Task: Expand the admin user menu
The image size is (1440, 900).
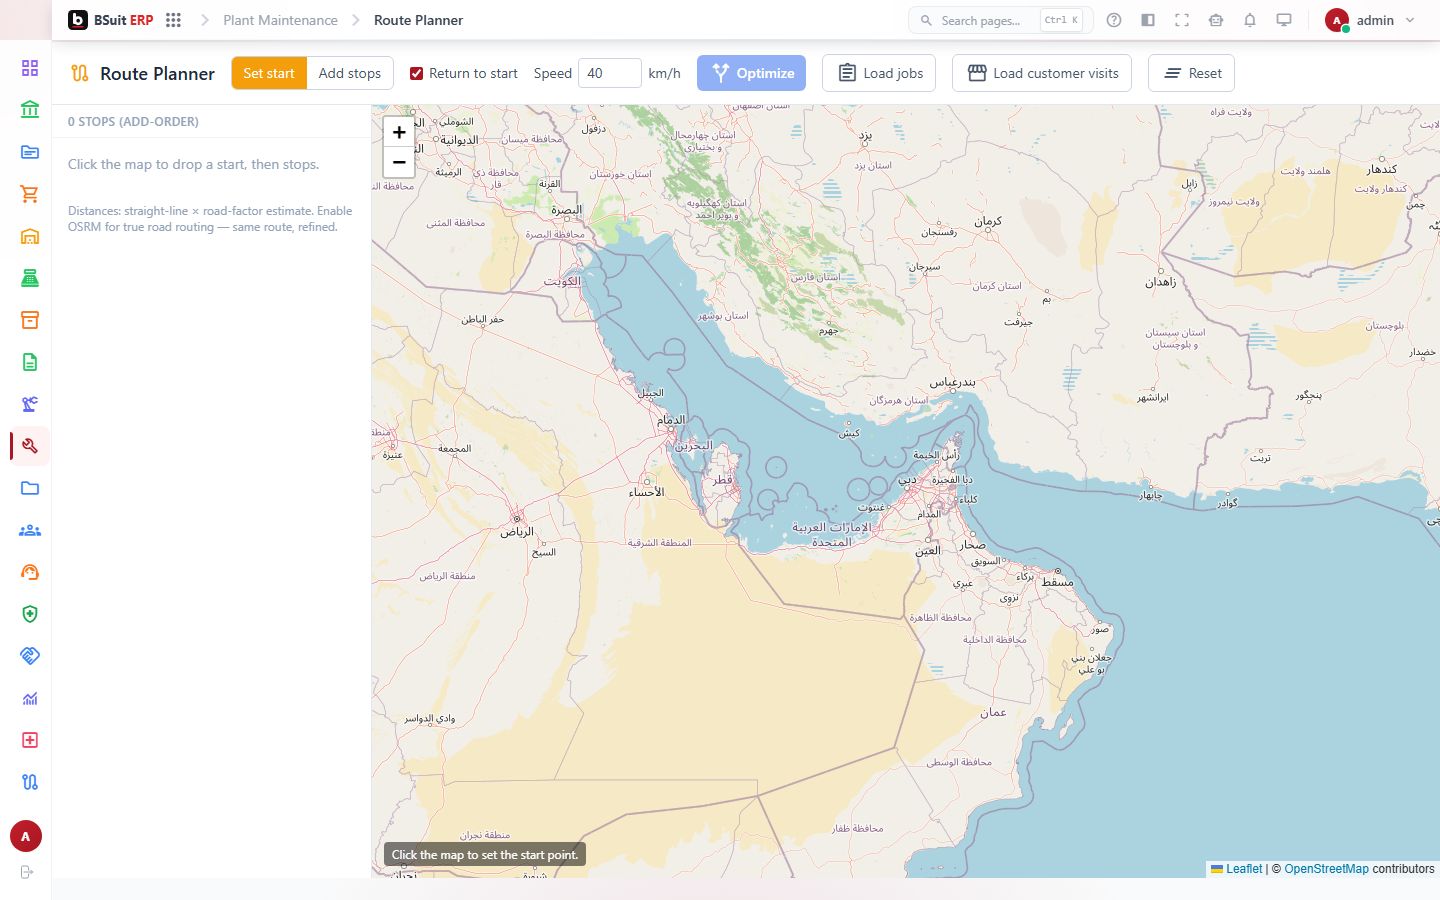Action: pyautogui.click(x=1370, y=20)
